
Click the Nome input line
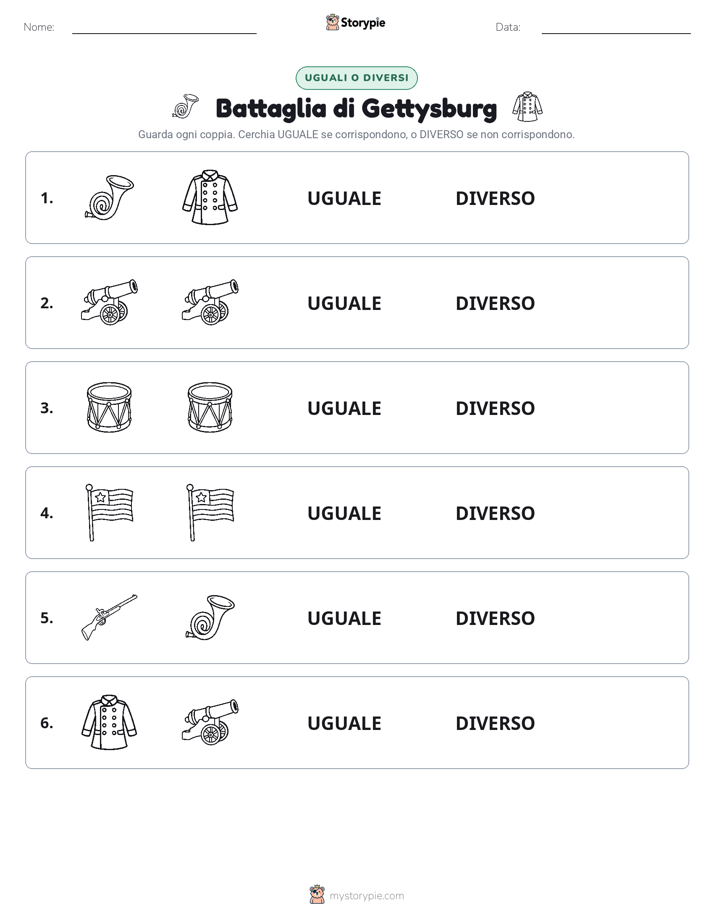point(164,27)
